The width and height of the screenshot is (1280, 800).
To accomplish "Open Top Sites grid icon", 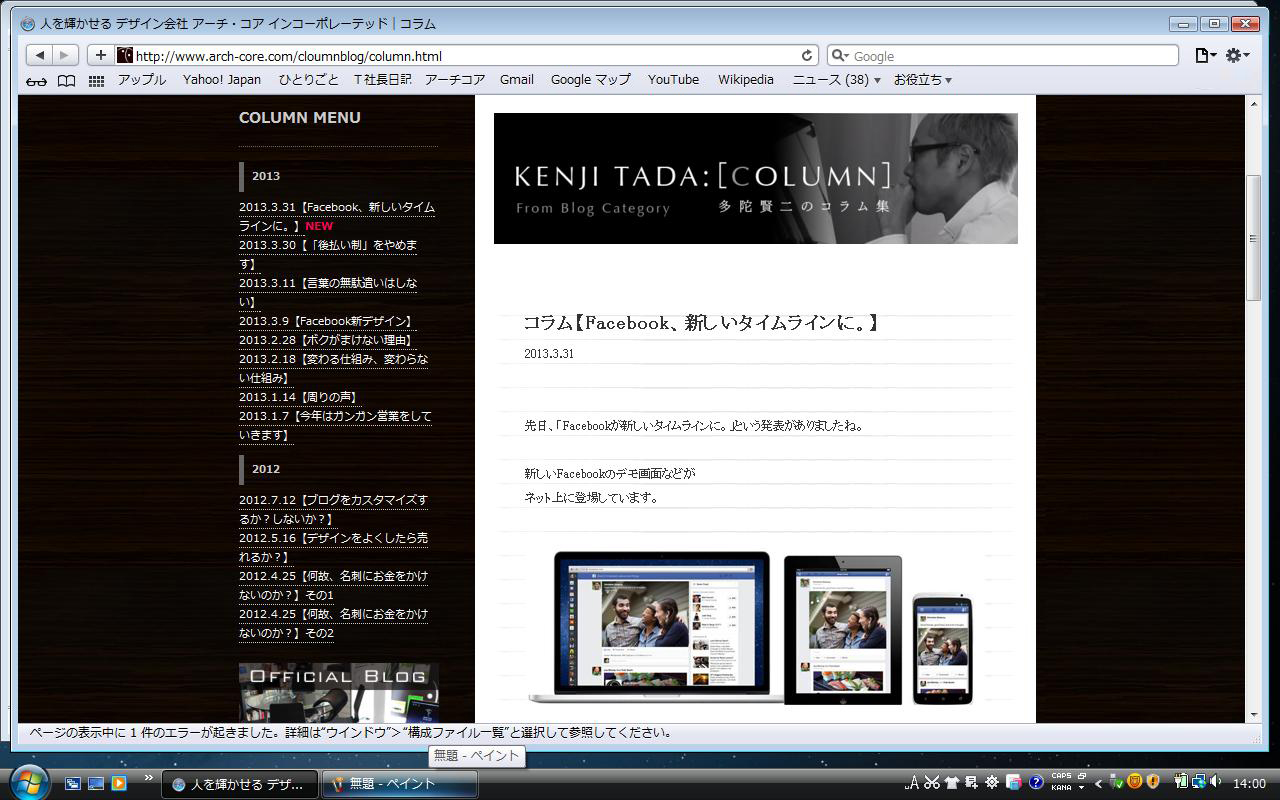I will (96, 81).
